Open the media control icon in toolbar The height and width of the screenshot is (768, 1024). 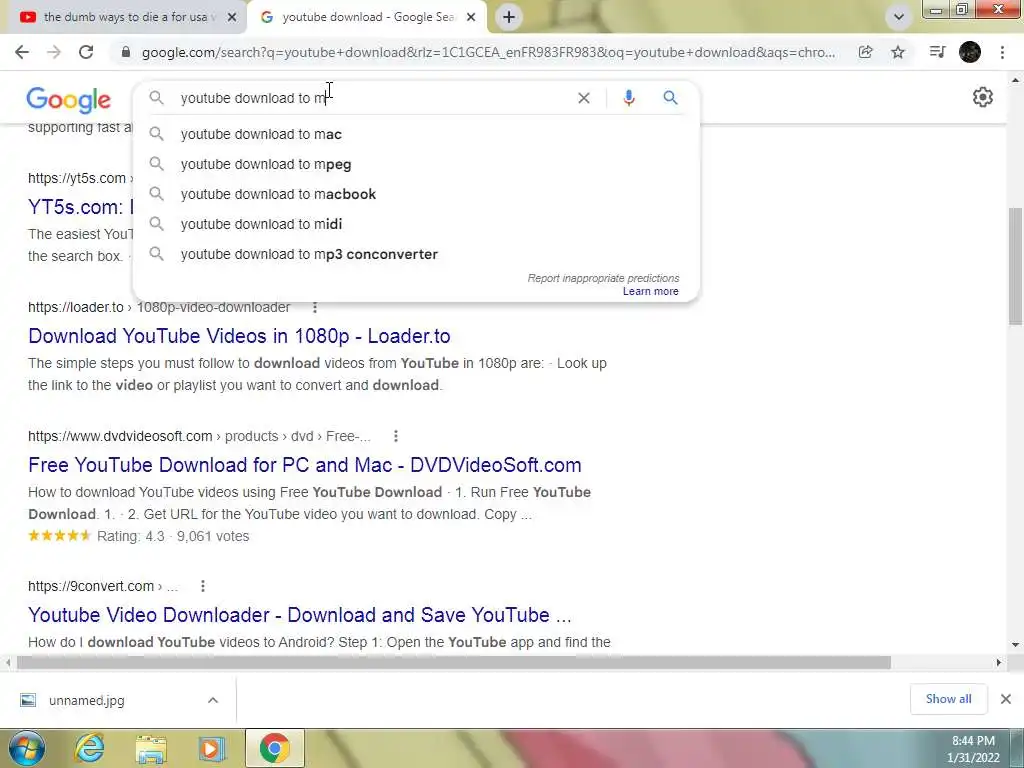(937, 52)
